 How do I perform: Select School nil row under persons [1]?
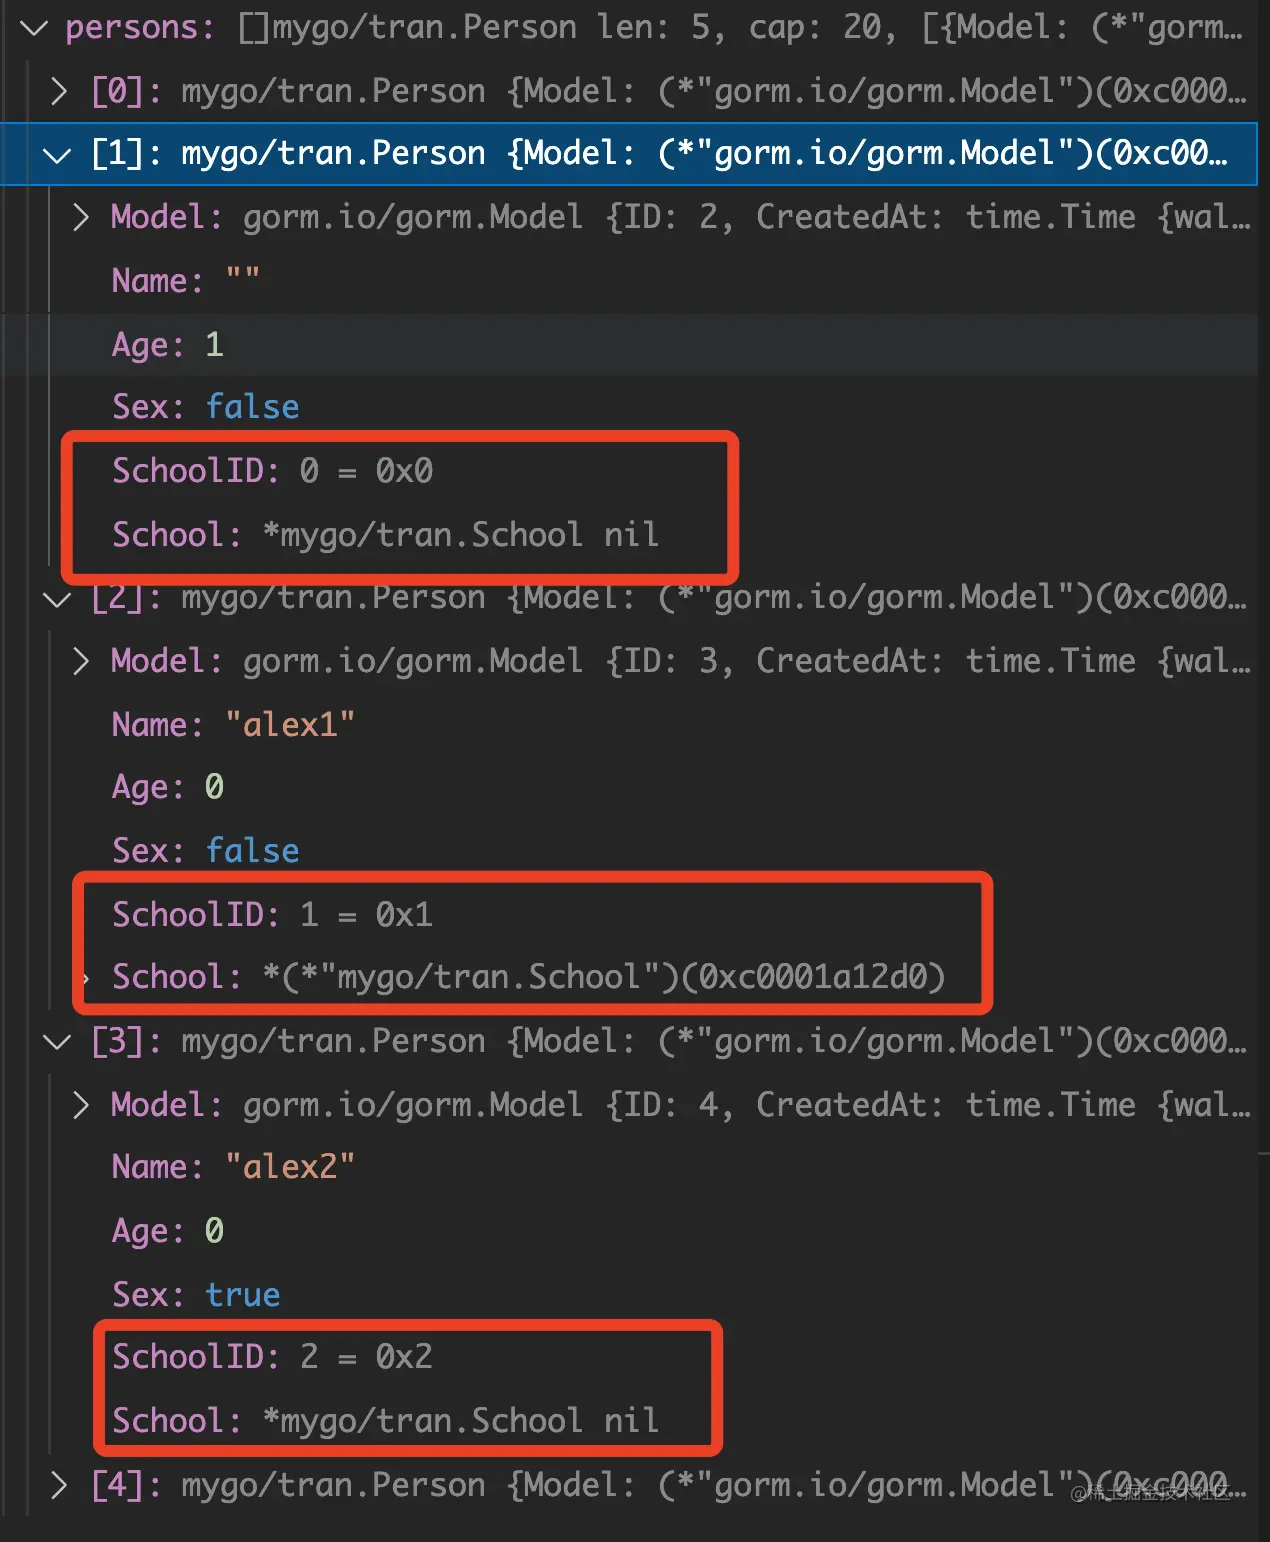(630, 534)
